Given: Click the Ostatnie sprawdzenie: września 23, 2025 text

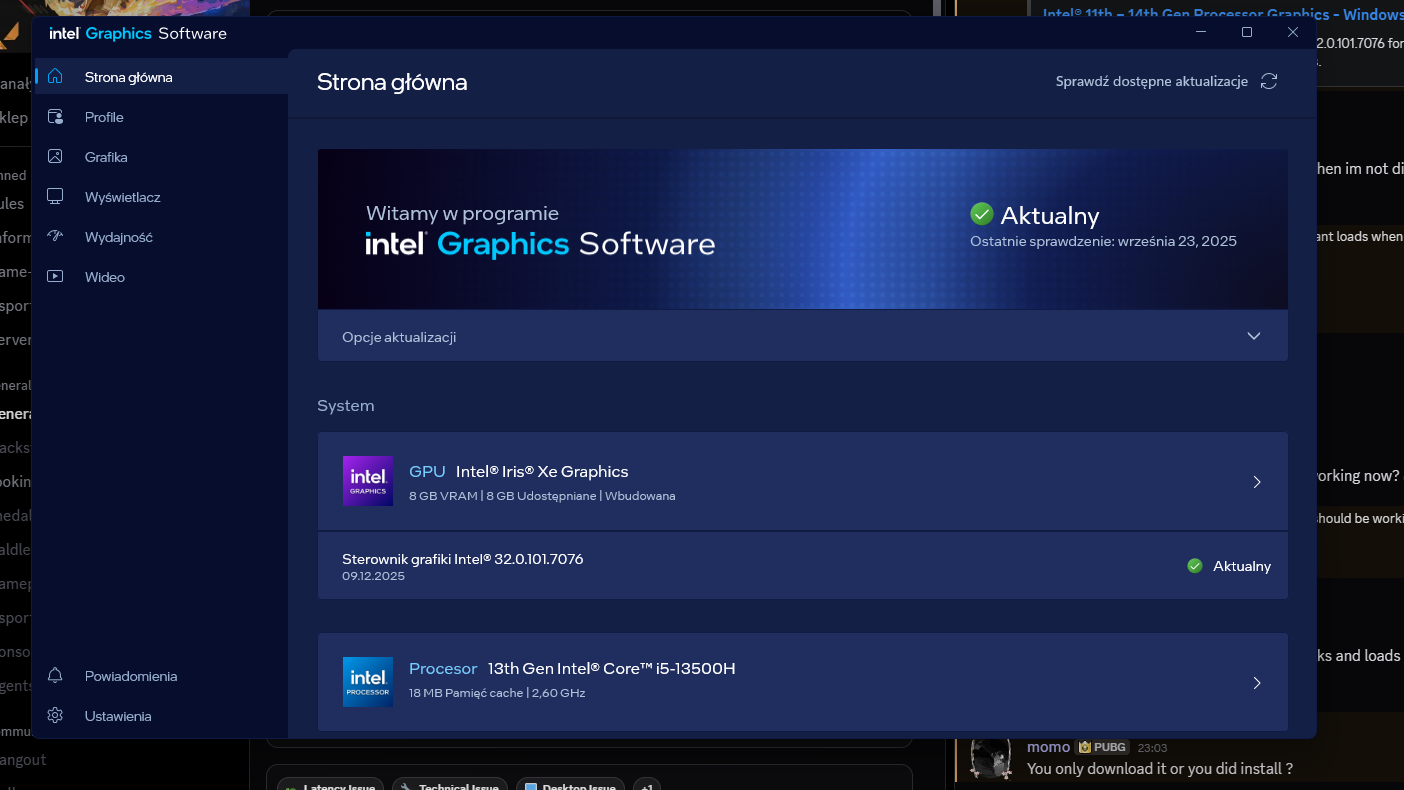Looking at the screenshot, I should coord(1103,241).
